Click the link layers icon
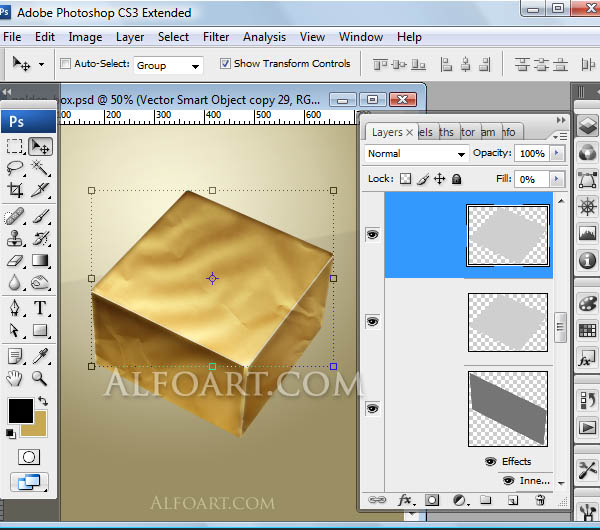The width and height of the screenshot is (600, 530). coord(377,500)
